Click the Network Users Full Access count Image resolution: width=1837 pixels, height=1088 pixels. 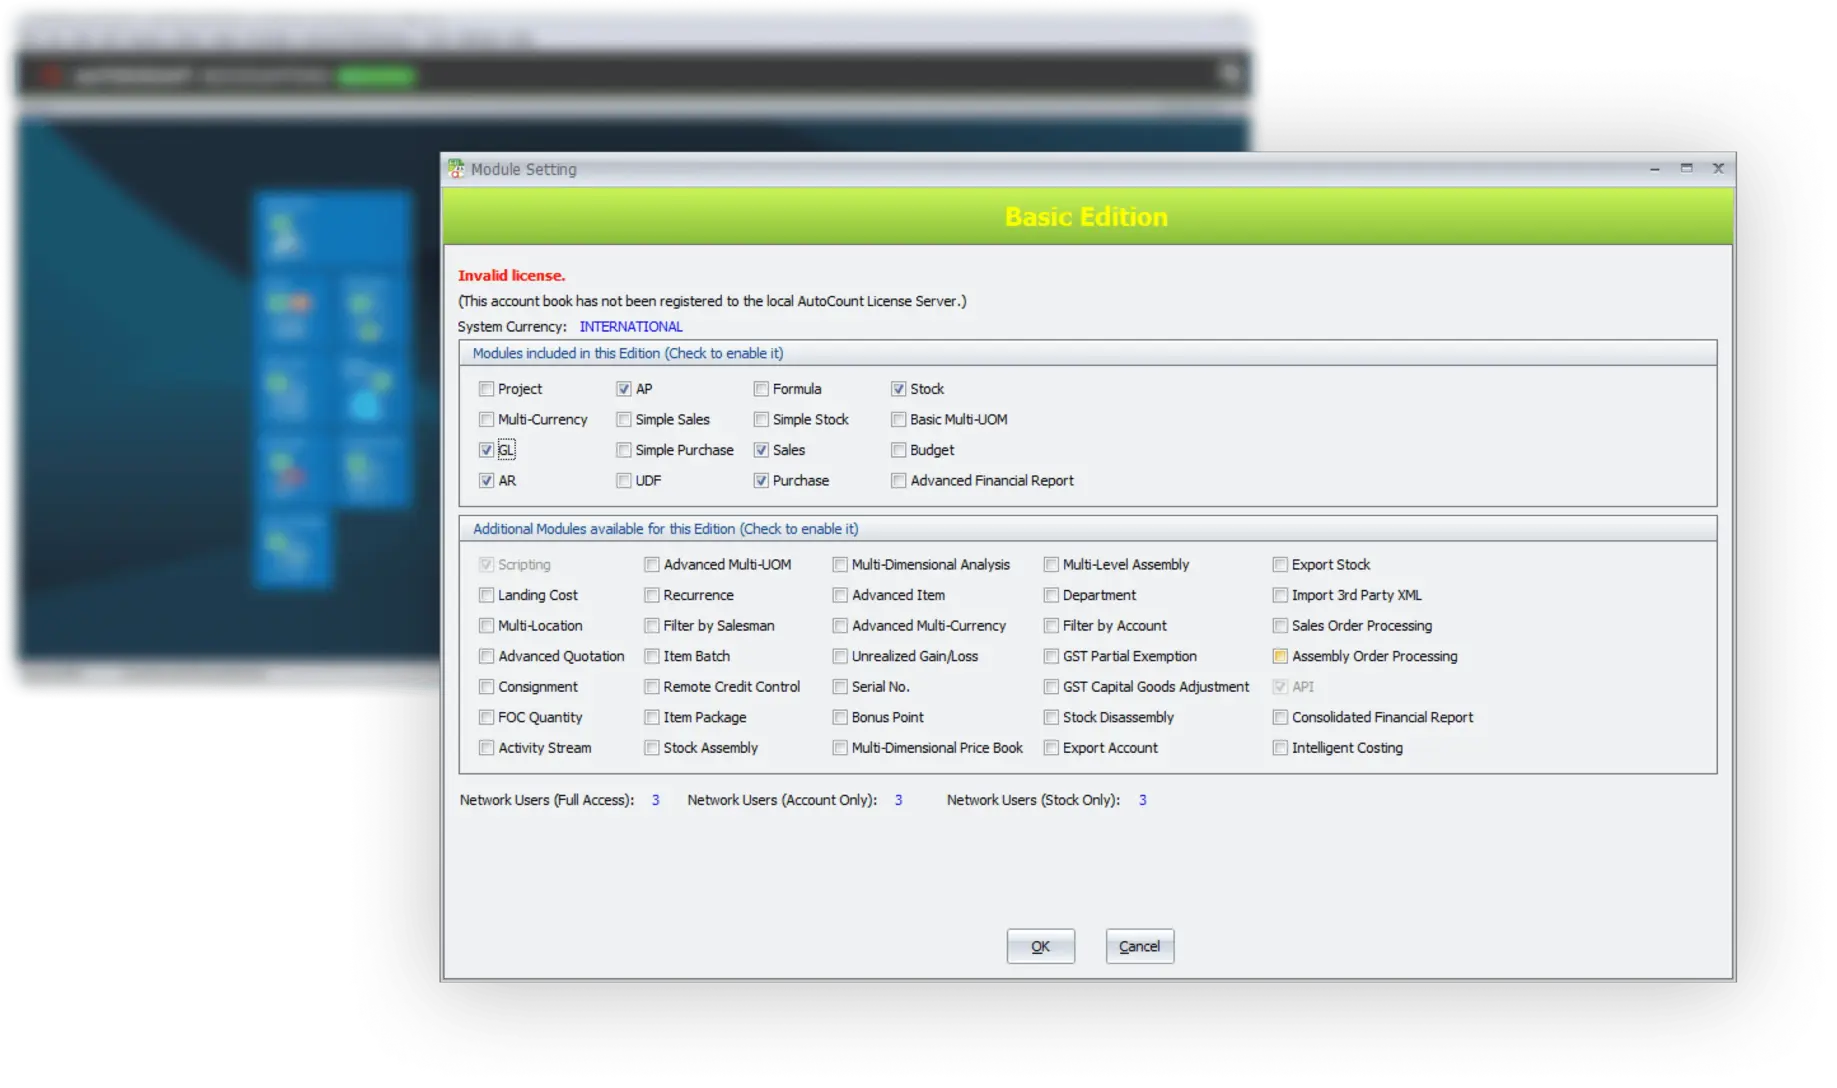[x=655, y=799]
